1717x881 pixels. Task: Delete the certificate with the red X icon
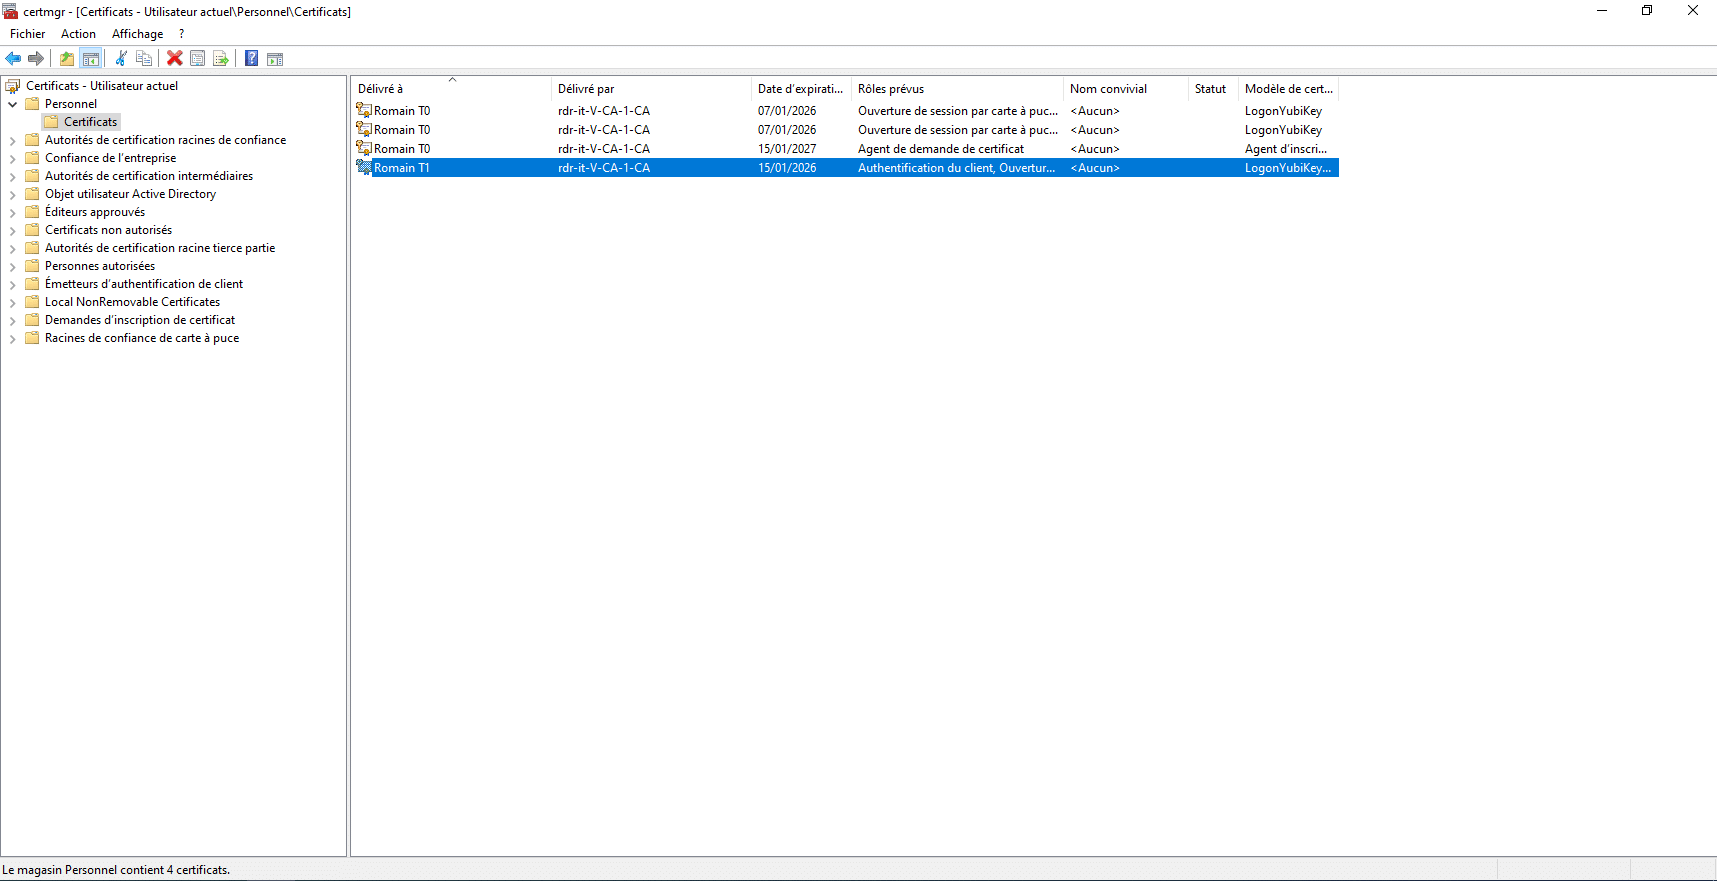pos(175,59)
